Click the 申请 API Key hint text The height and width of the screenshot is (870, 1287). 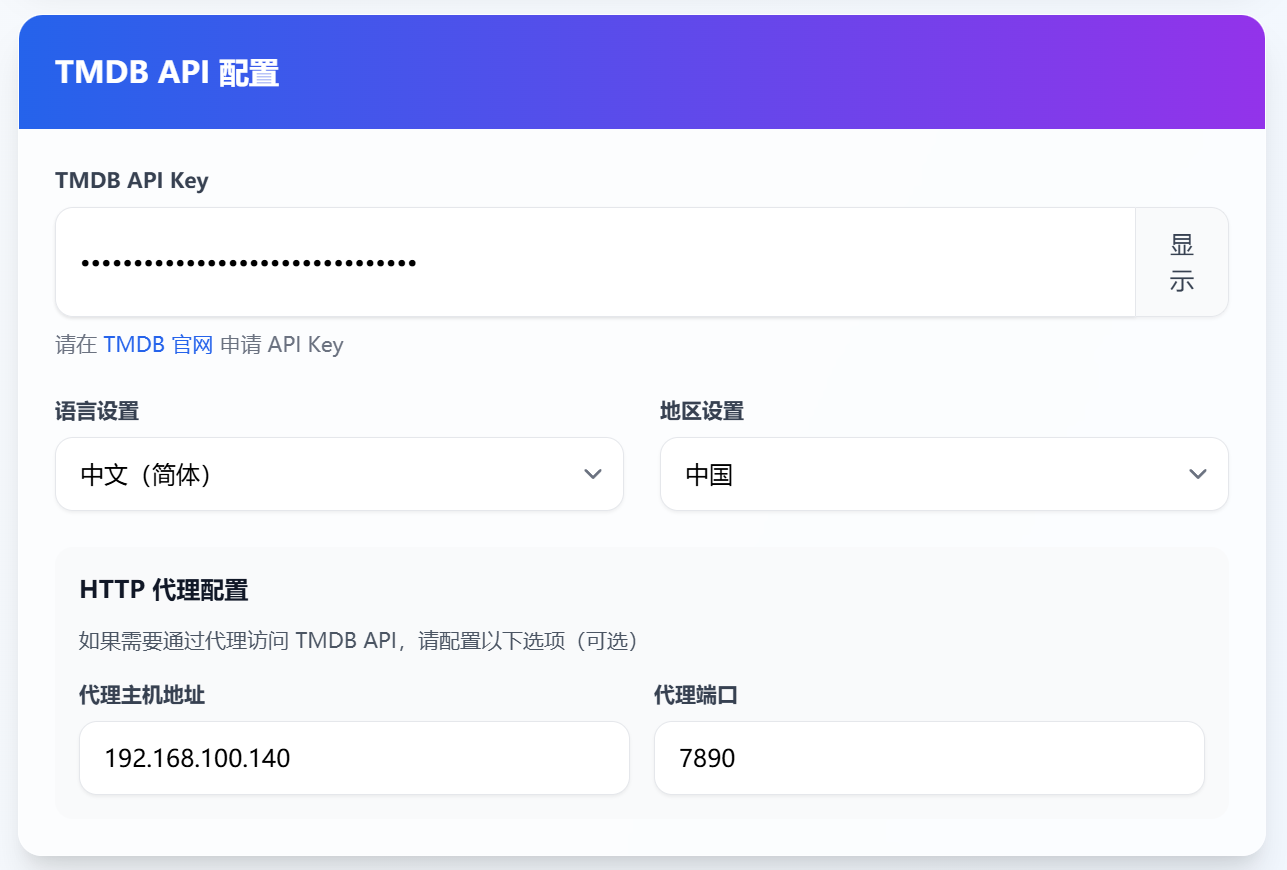point(281,345)
